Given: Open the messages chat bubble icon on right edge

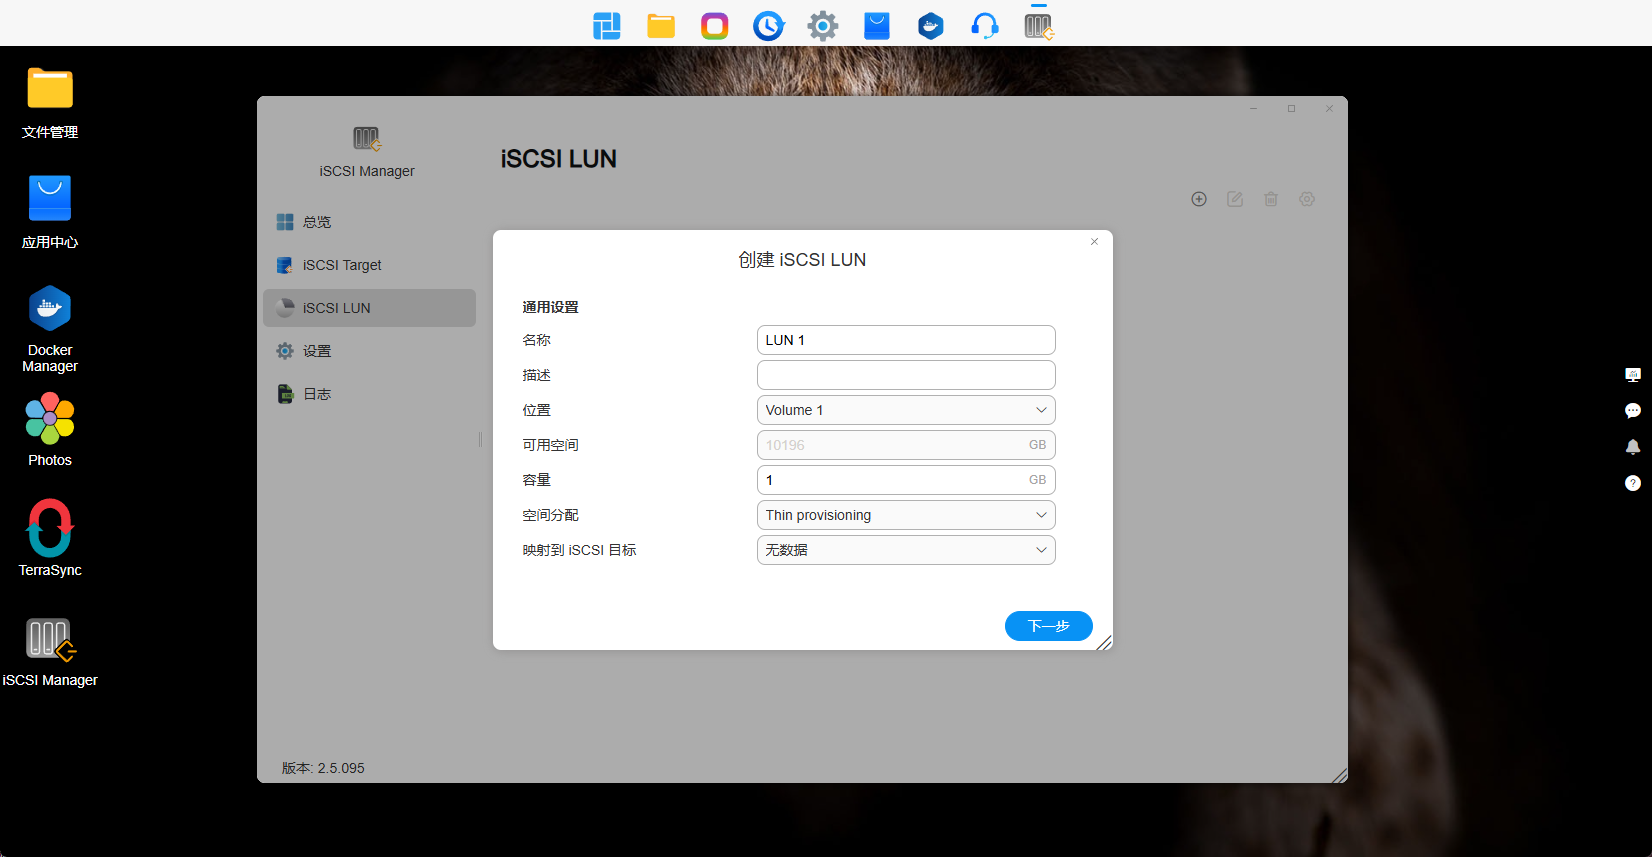Looking at the screenshot, I should (x=1633, y=411).
